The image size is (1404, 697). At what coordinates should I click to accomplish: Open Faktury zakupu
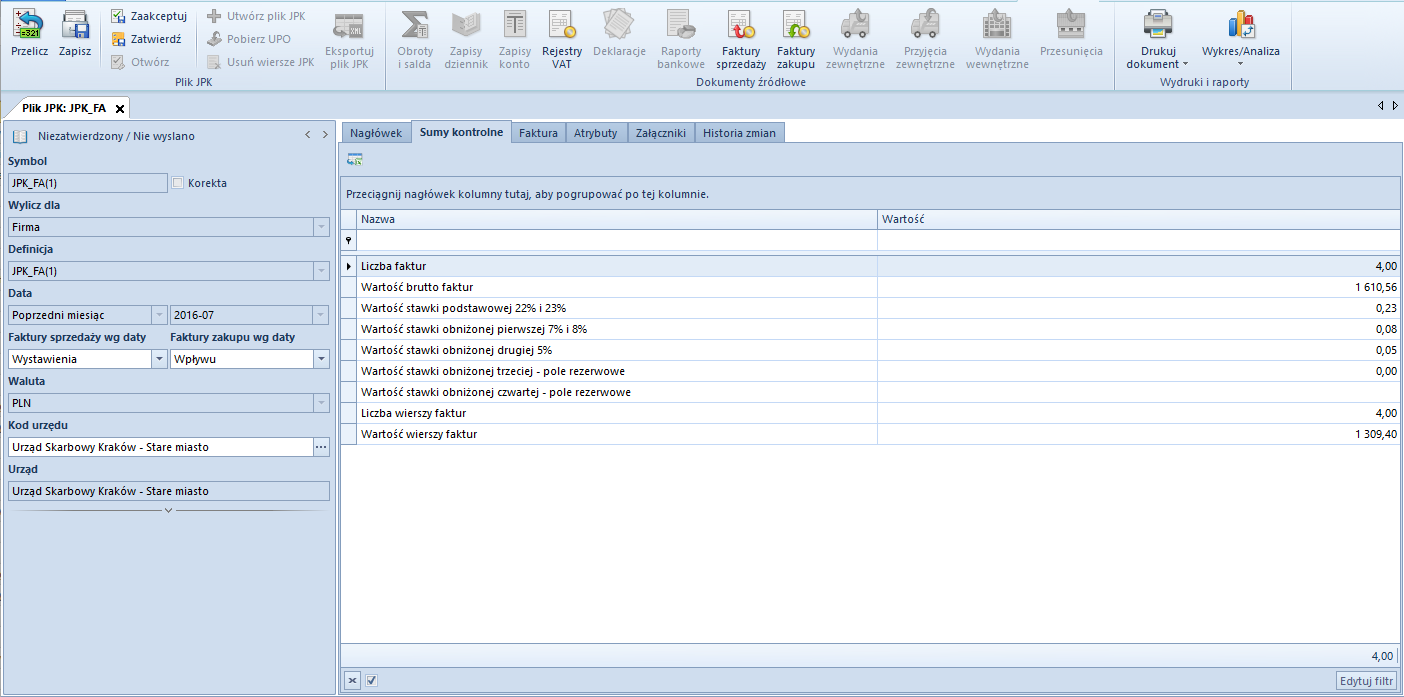point(796,40)
